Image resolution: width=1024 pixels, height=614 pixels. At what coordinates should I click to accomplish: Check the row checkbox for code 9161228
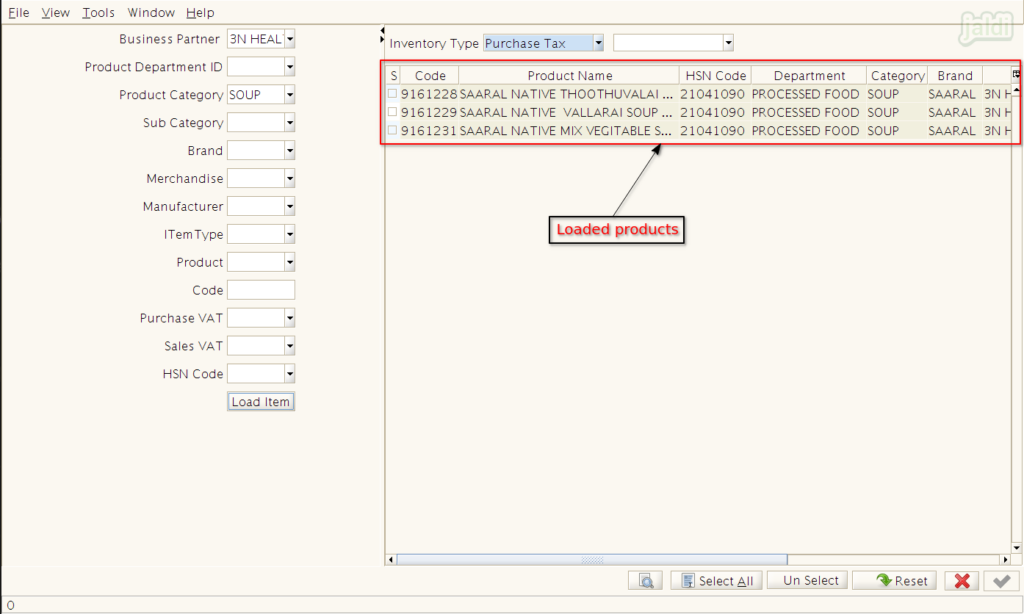pyautogui.click(x=392, y=93)
